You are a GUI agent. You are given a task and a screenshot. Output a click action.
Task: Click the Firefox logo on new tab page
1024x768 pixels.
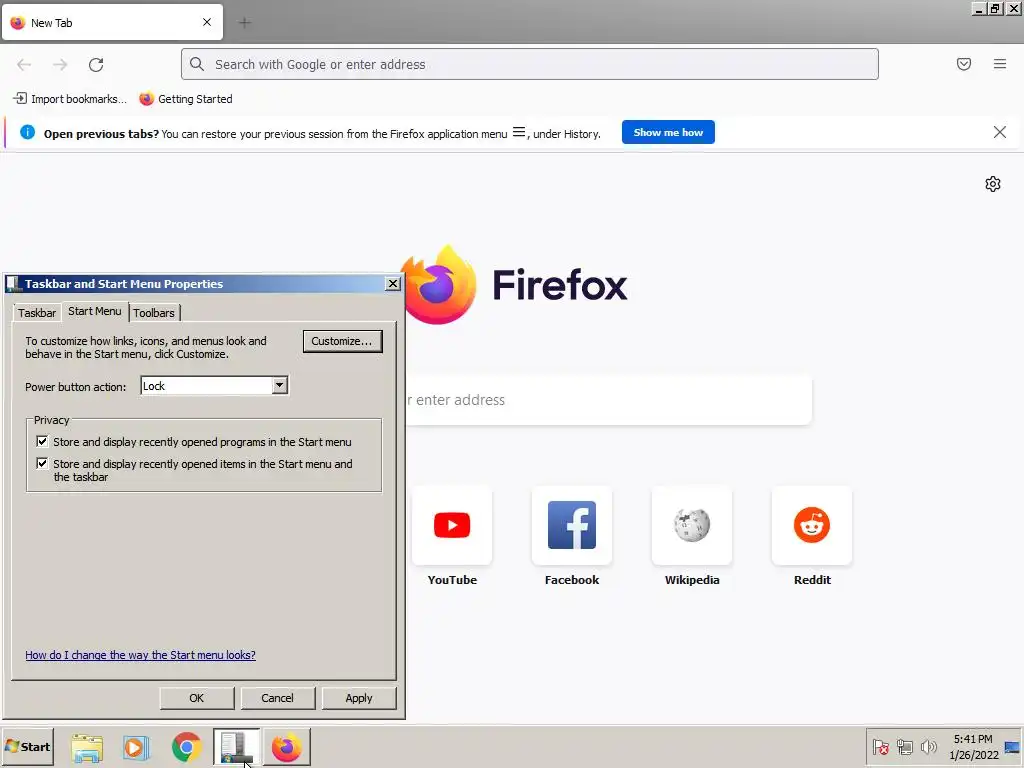pos(440,285)
